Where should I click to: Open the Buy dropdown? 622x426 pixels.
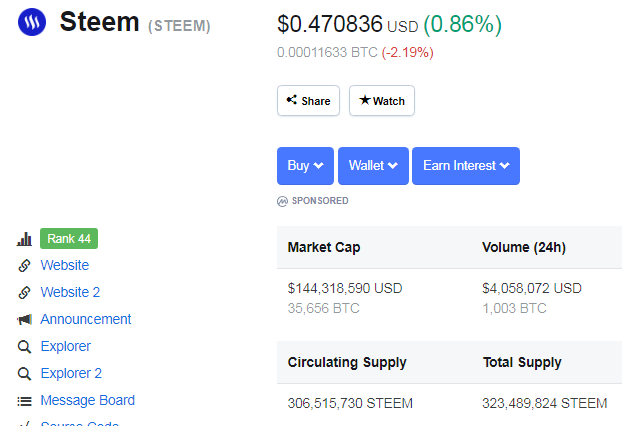305,166
